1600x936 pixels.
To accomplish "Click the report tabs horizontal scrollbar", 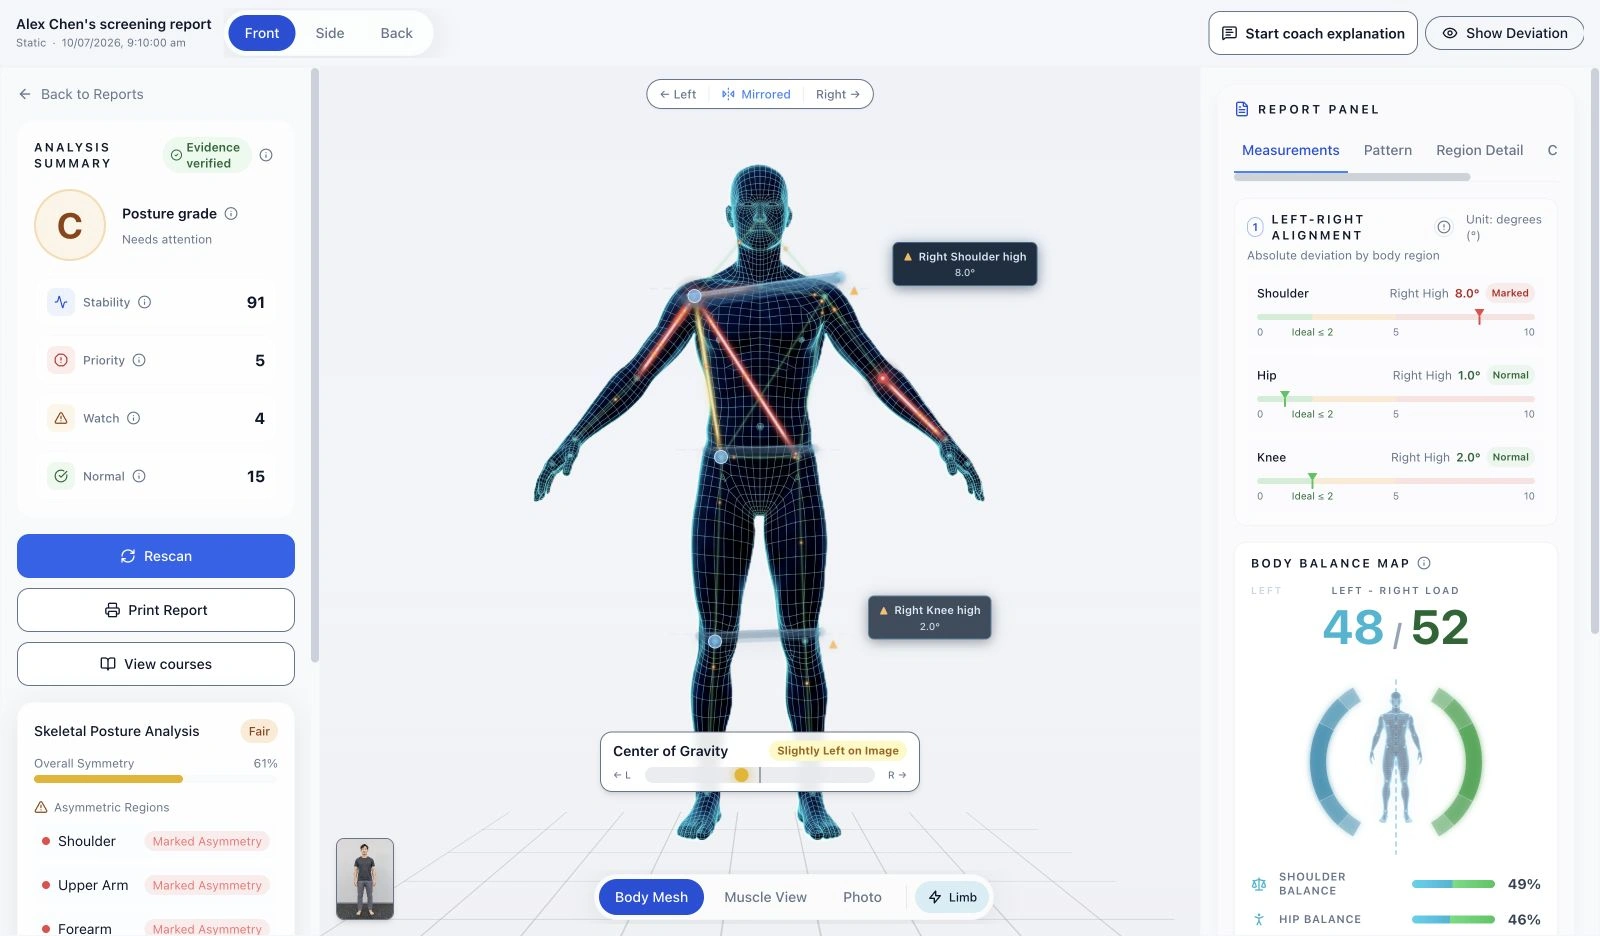I will coord(1352,177).
